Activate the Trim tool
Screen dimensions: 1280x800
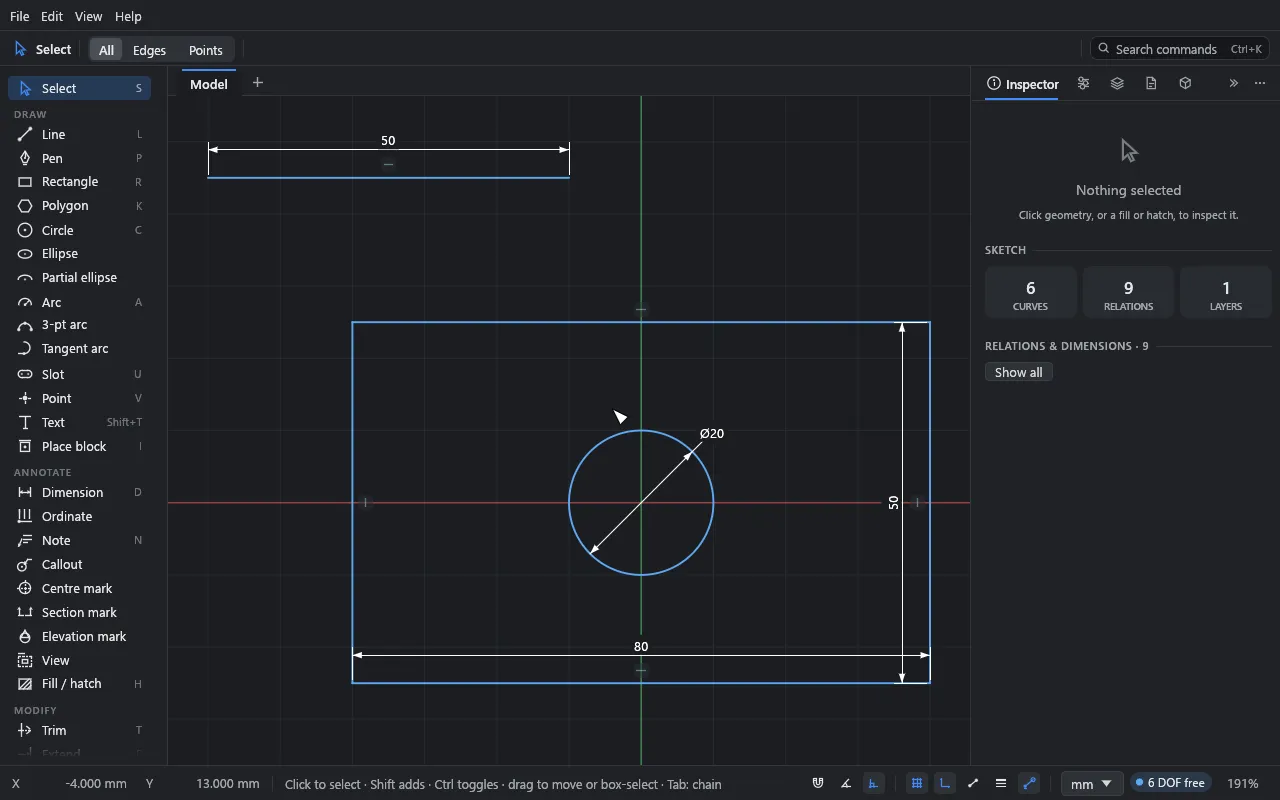click(x=80, y=730)
